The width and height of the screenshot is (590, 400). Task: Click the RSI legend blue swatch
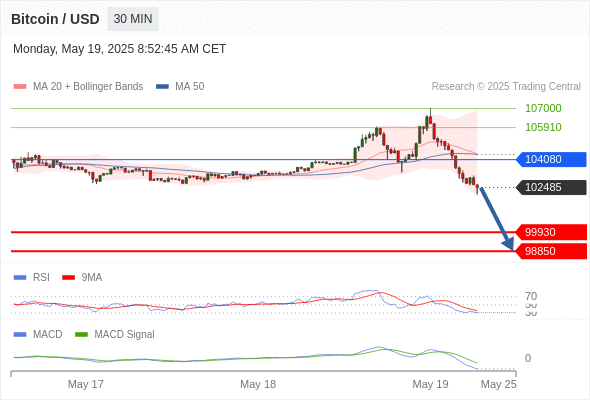tap(20, 278)
